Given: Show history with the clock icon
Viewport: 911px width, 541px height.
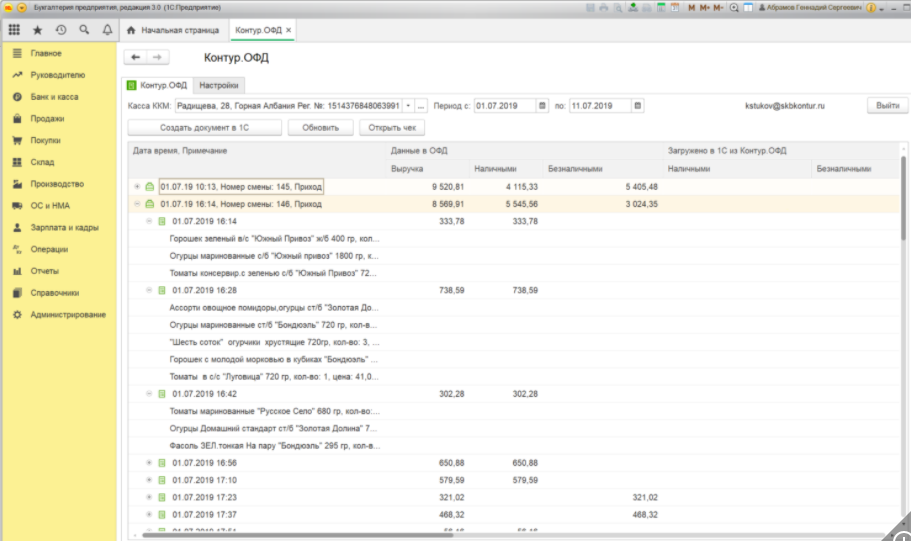Looking at the screenshot, I should (61, 30).
